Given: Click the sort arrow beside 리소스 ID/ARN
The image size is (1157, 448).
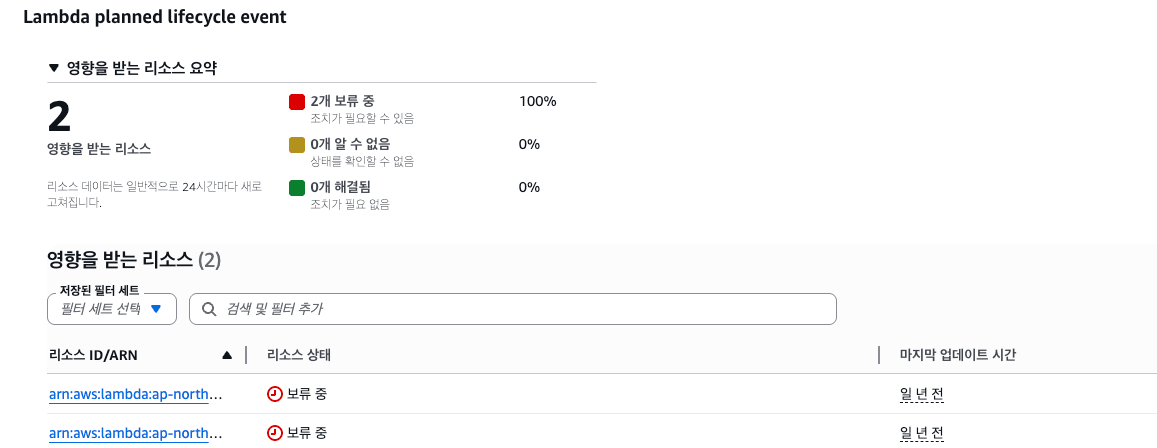Looking at the screenshot, I should pyautogui.click(x=227, y=355).
